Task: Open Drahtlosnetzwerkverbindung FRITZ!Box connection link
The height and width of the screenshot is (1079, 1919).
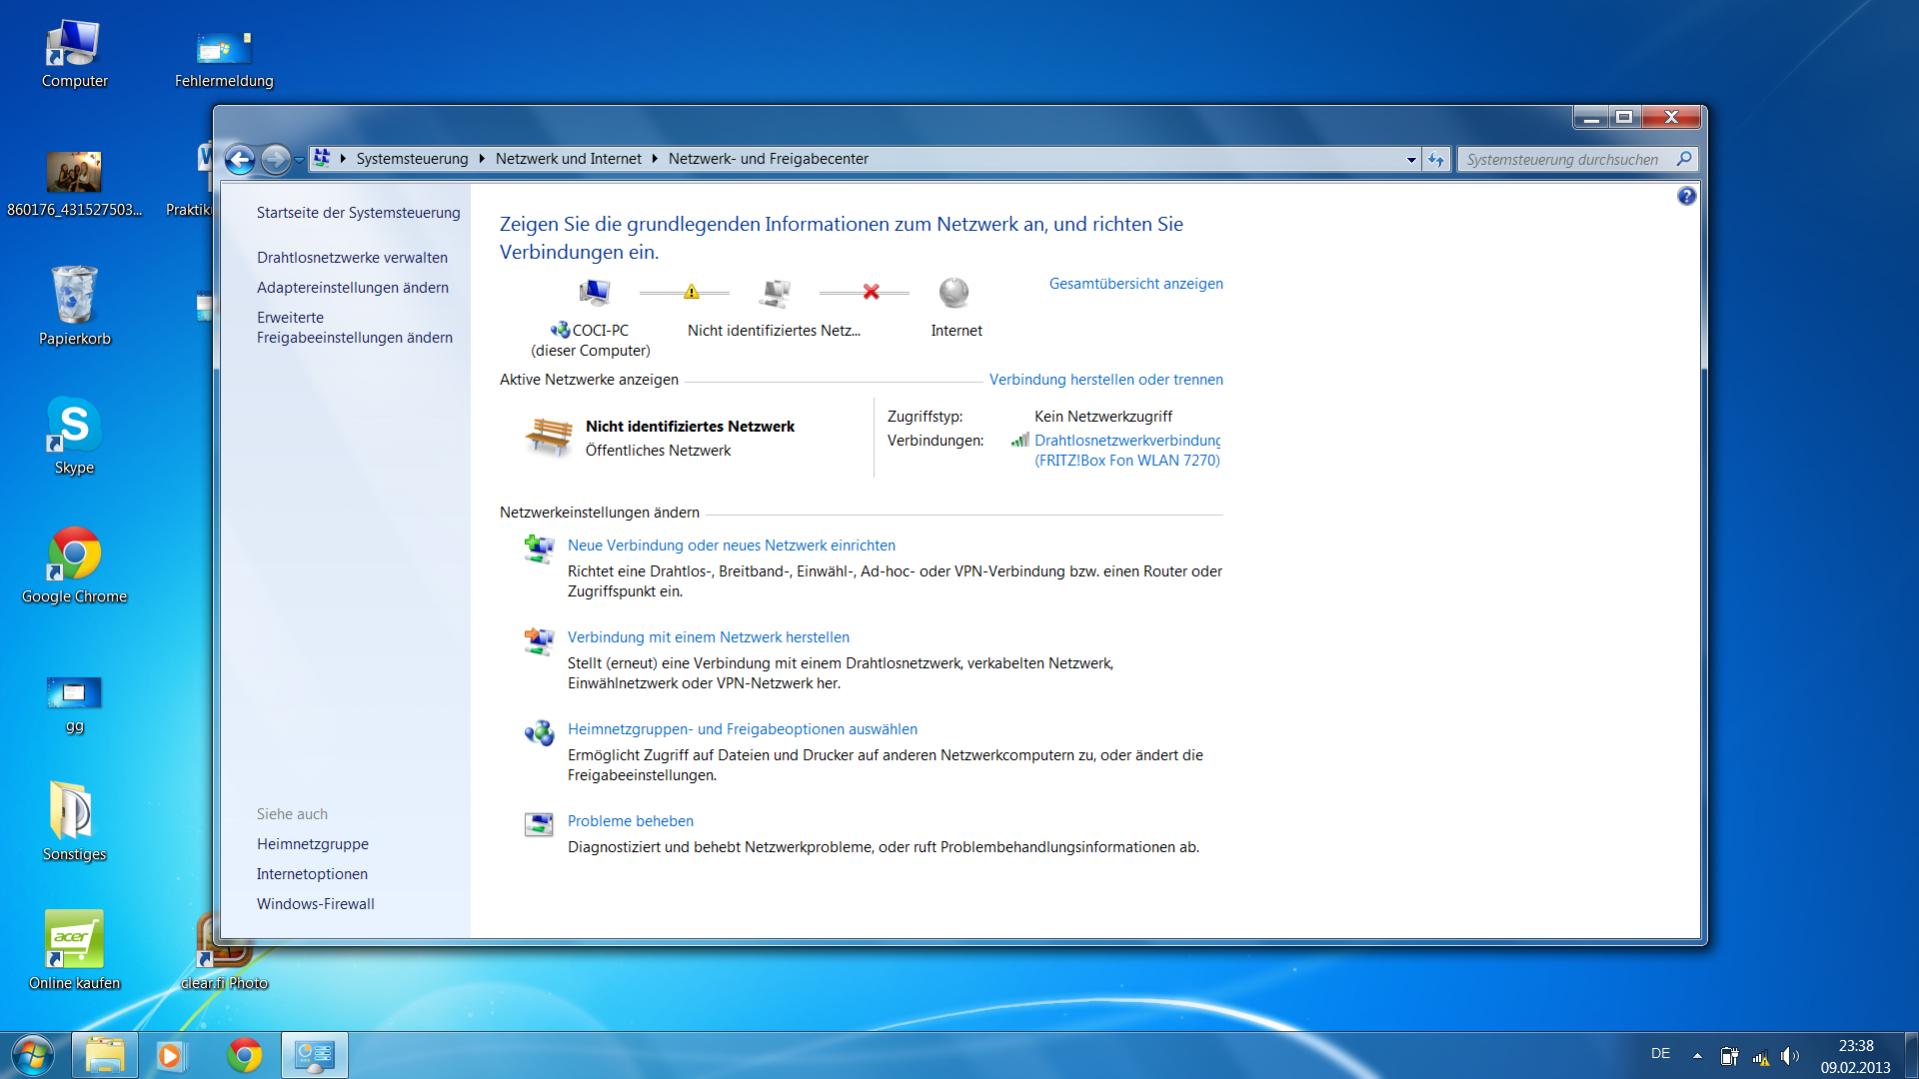Action: [x=1127, y=450]
